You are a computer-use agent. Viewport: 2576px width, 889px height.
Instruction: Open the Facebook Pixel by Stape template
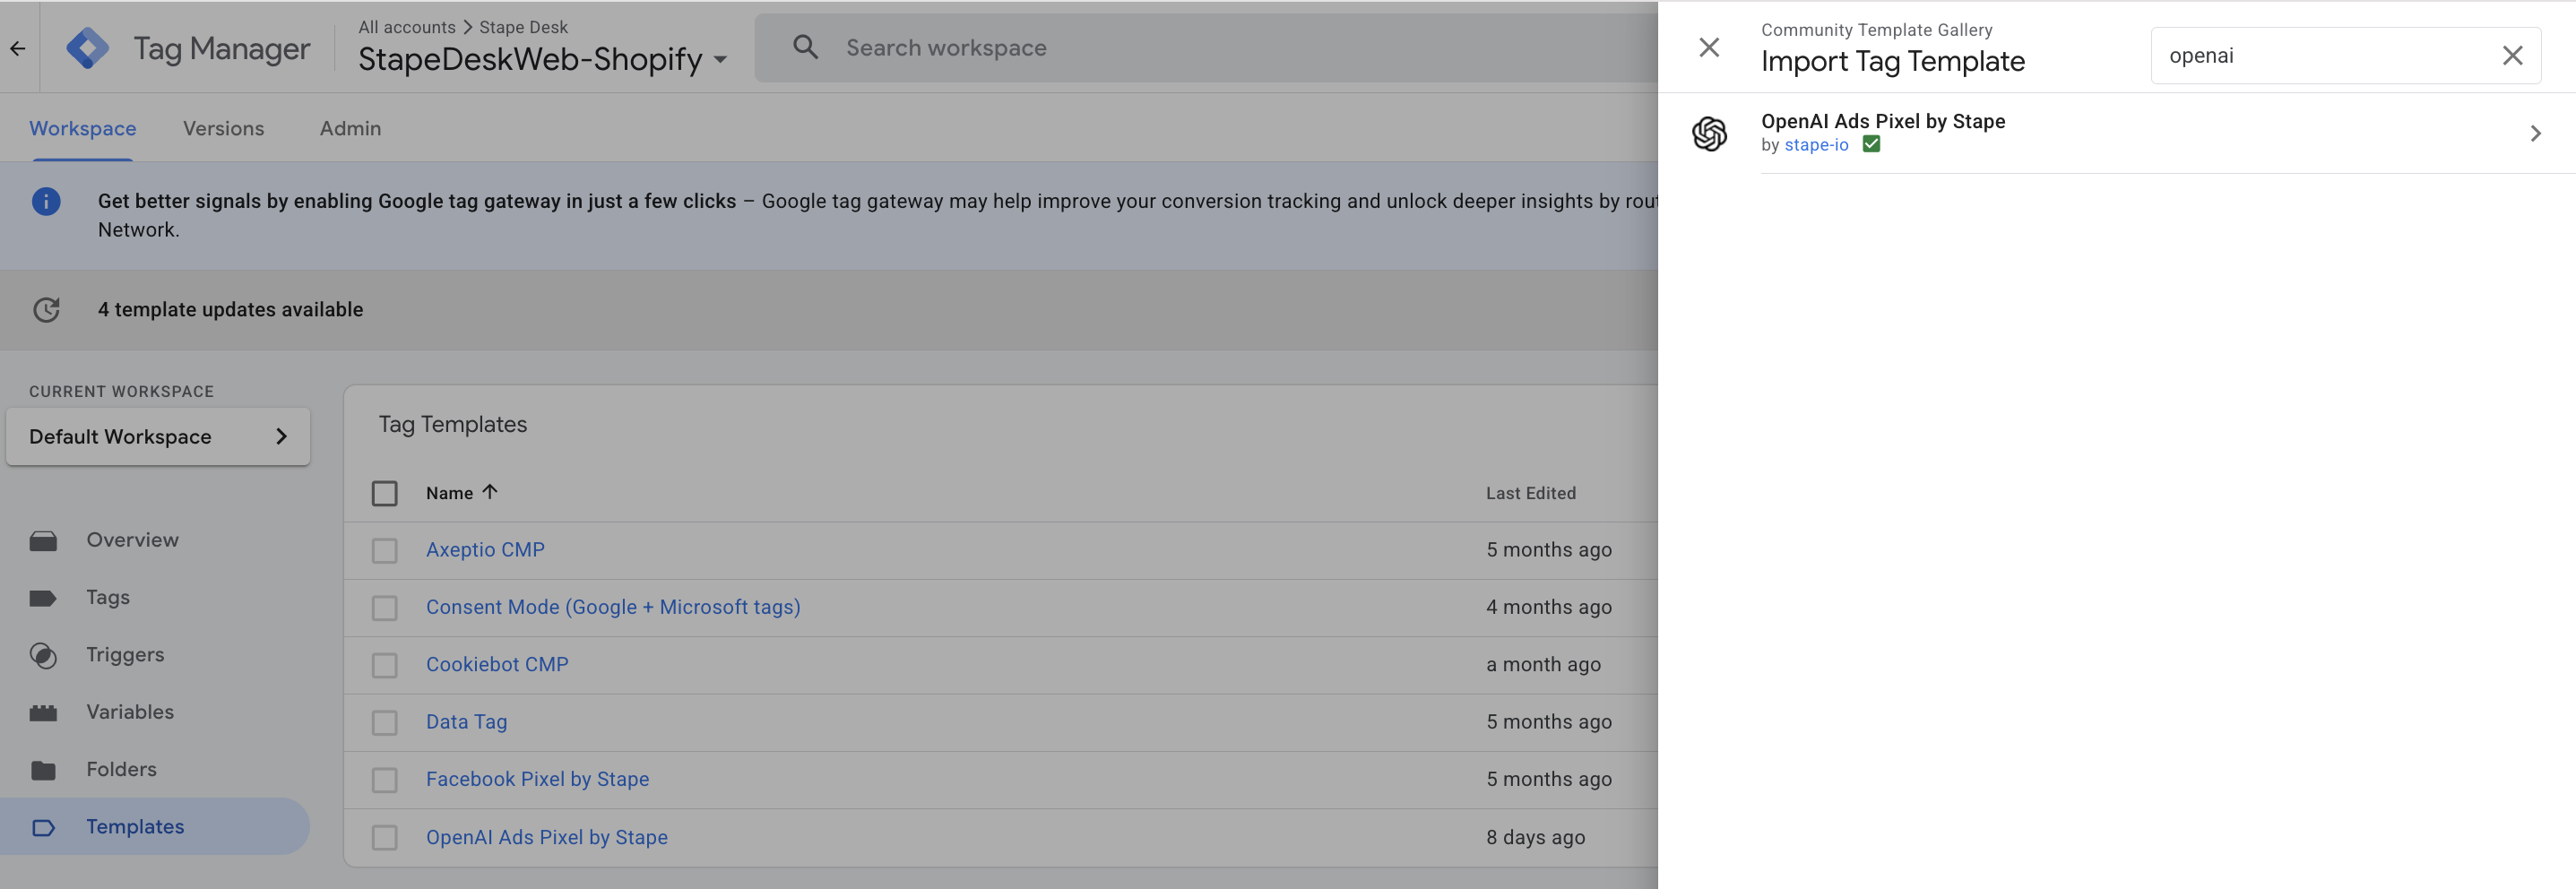(x=537, y=779)
